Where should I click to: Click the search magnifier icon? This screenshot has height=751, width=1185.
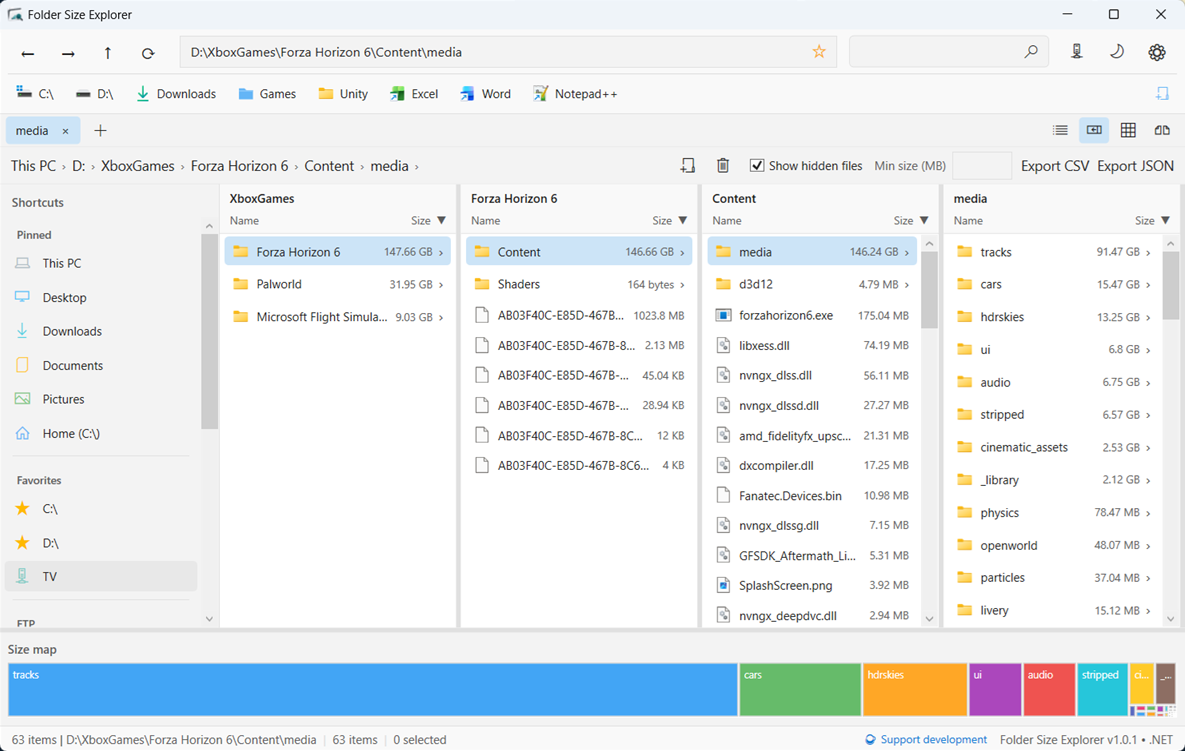tap(1031, 52)
